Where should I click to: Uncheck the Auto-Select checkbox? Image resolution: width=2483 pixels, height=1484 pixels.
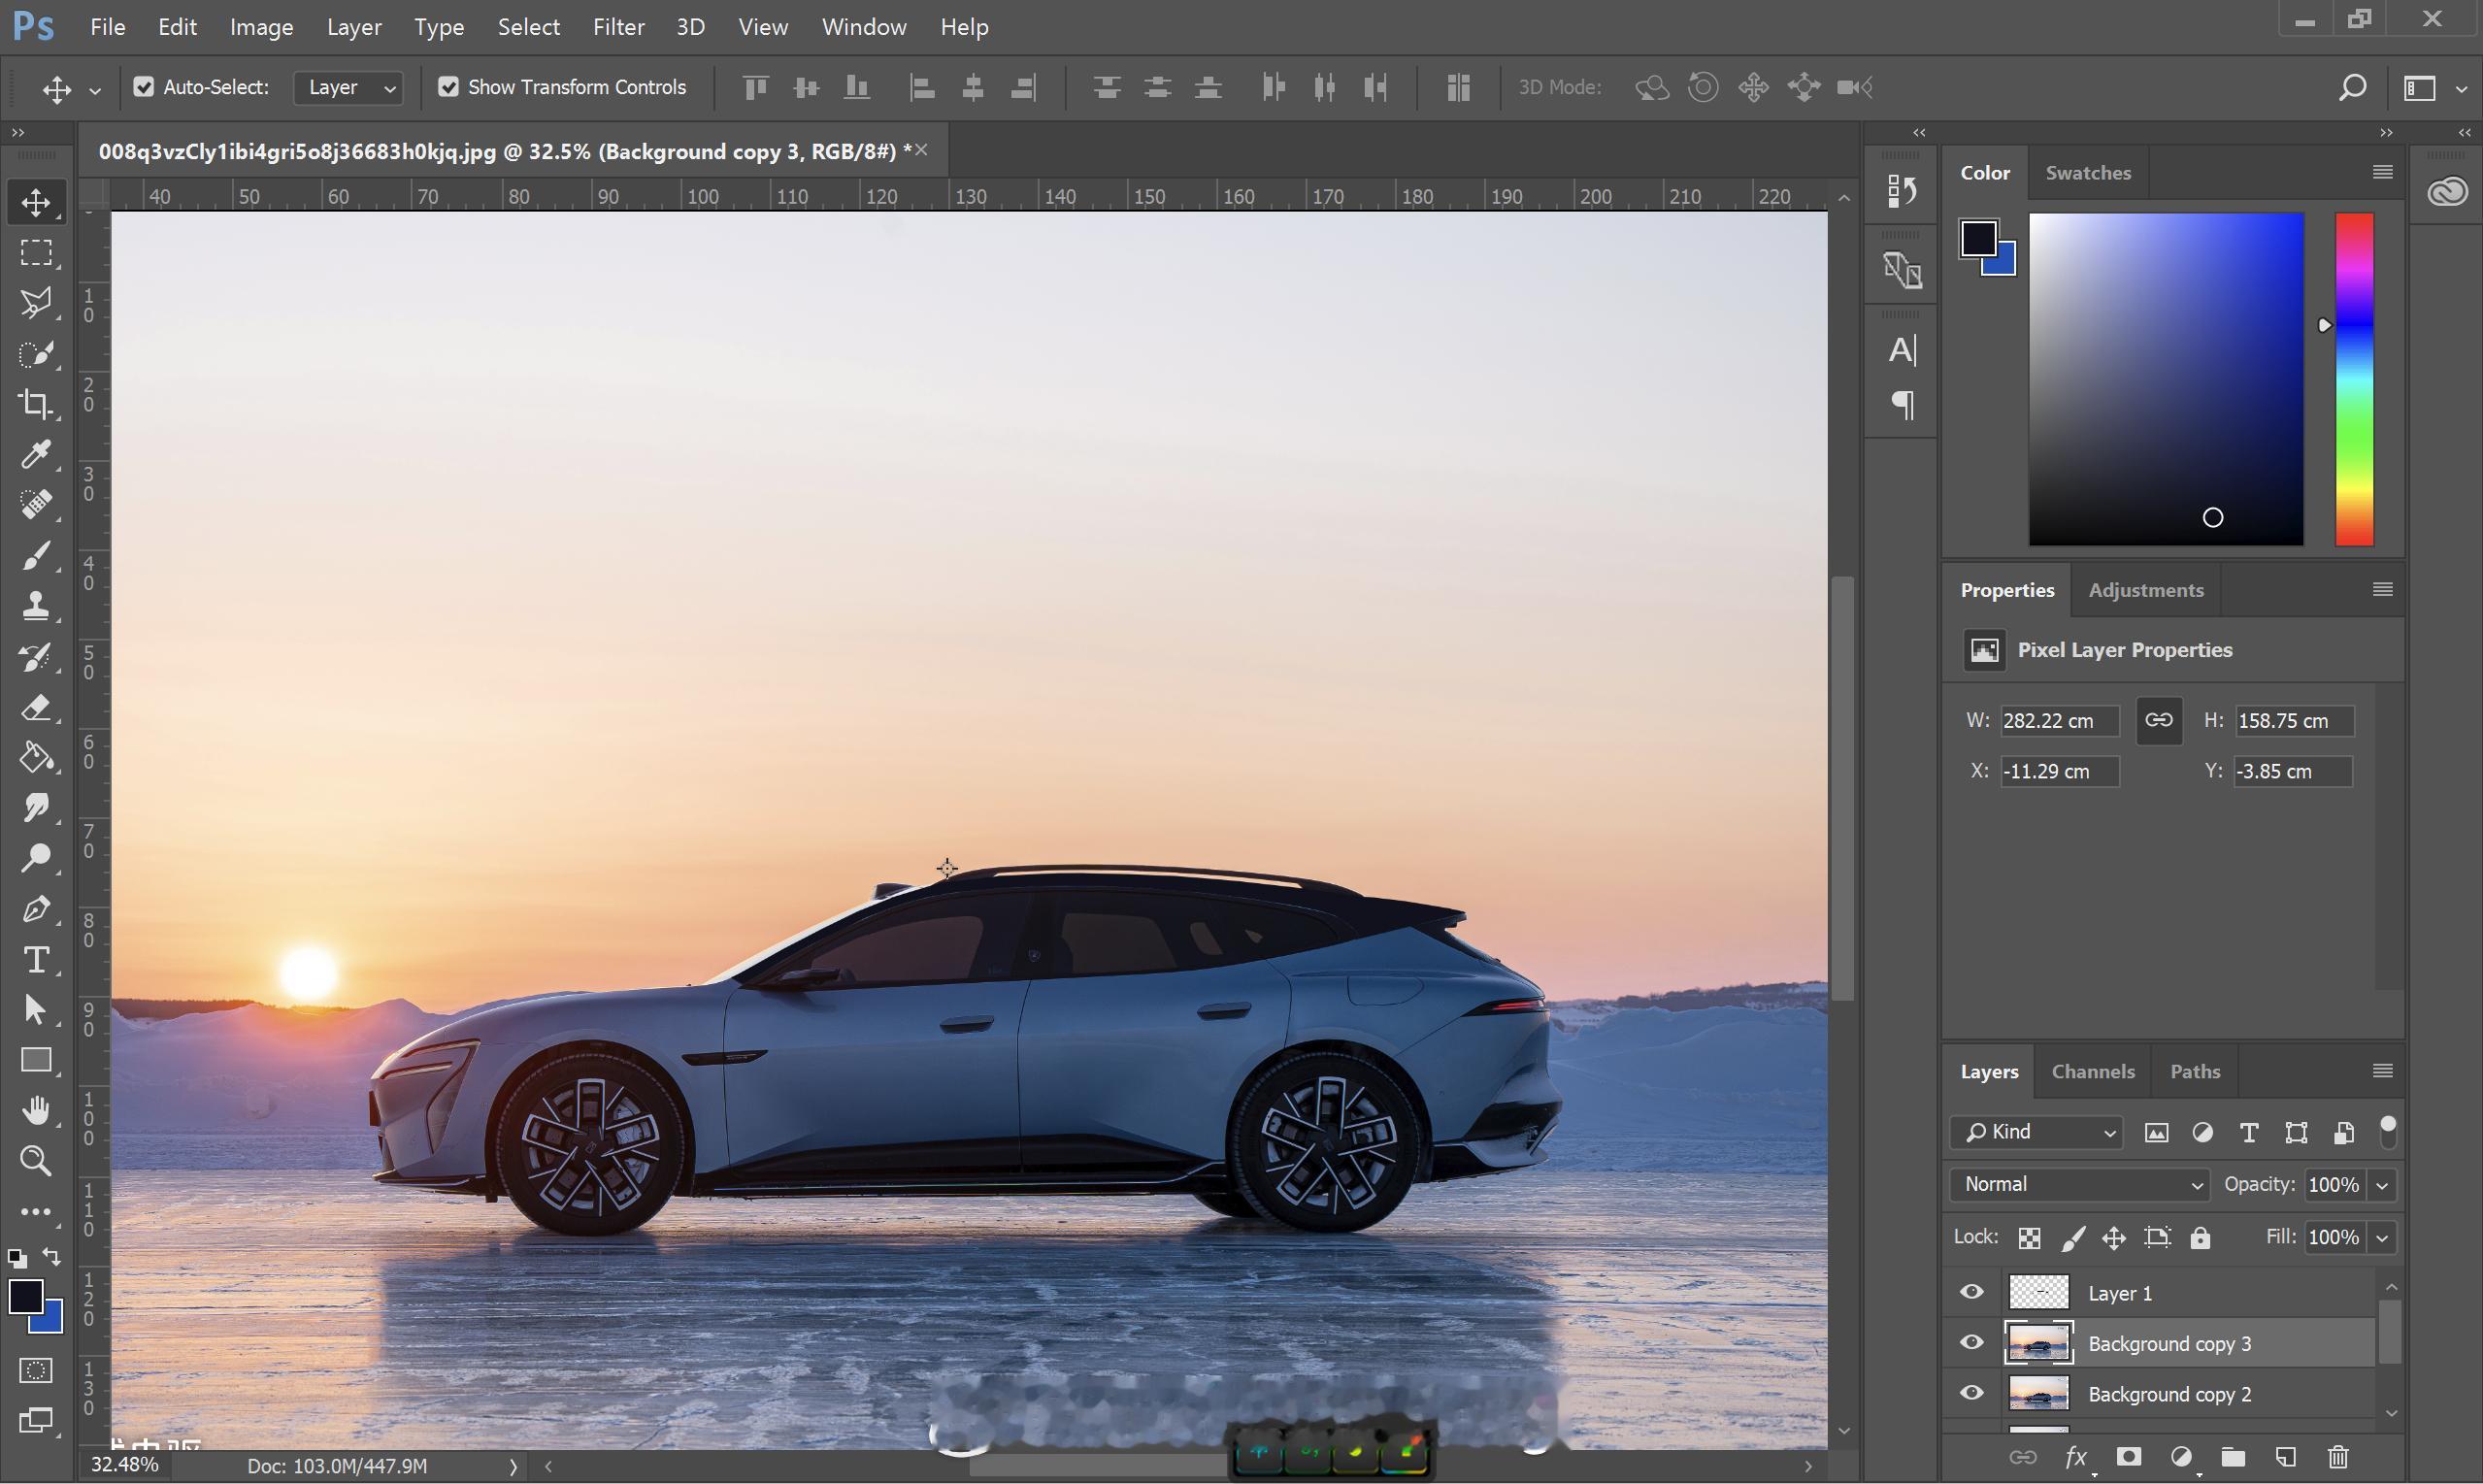144,87
